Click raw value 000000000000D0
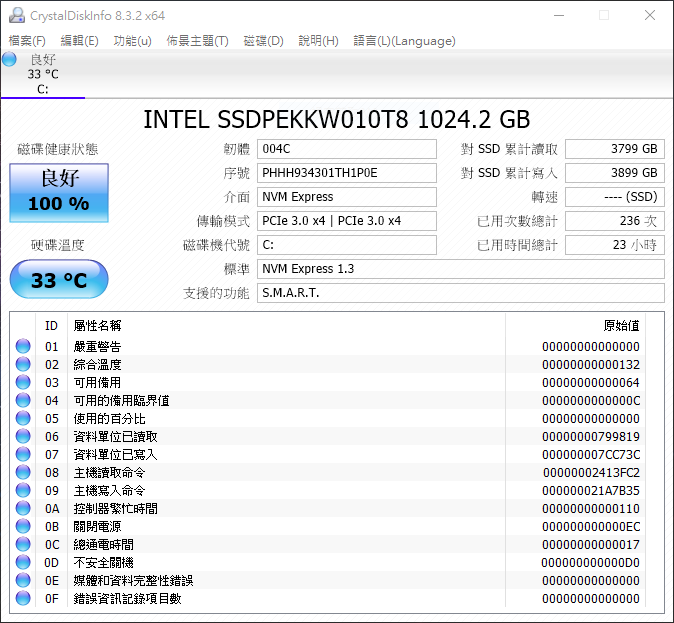 (x=591, y=563)
